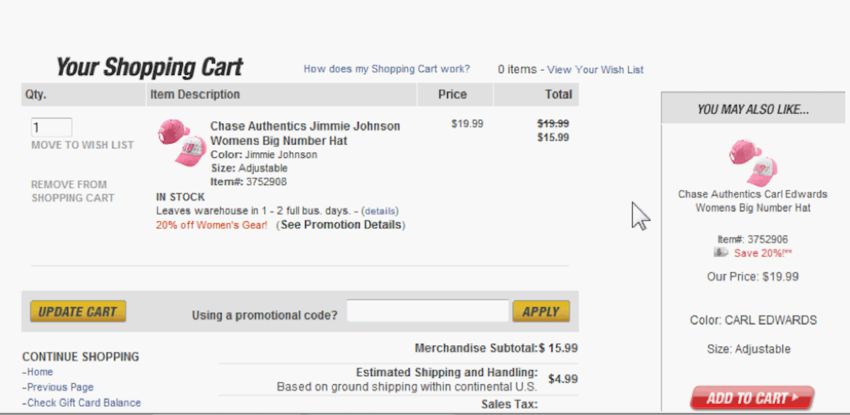
Task: View Your Wish List
Action: tap(595, 70)
